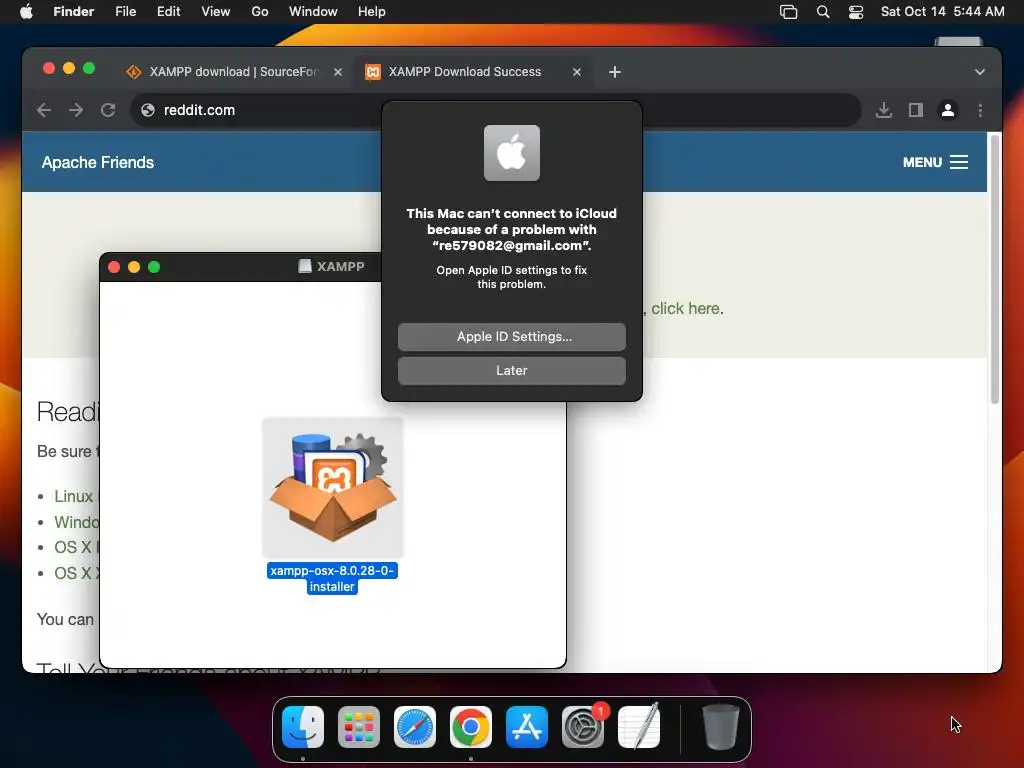Open the MENU hamburger on Apache Friends
The width and height of the screenshot is (1024, 768).
pos(935,162)
